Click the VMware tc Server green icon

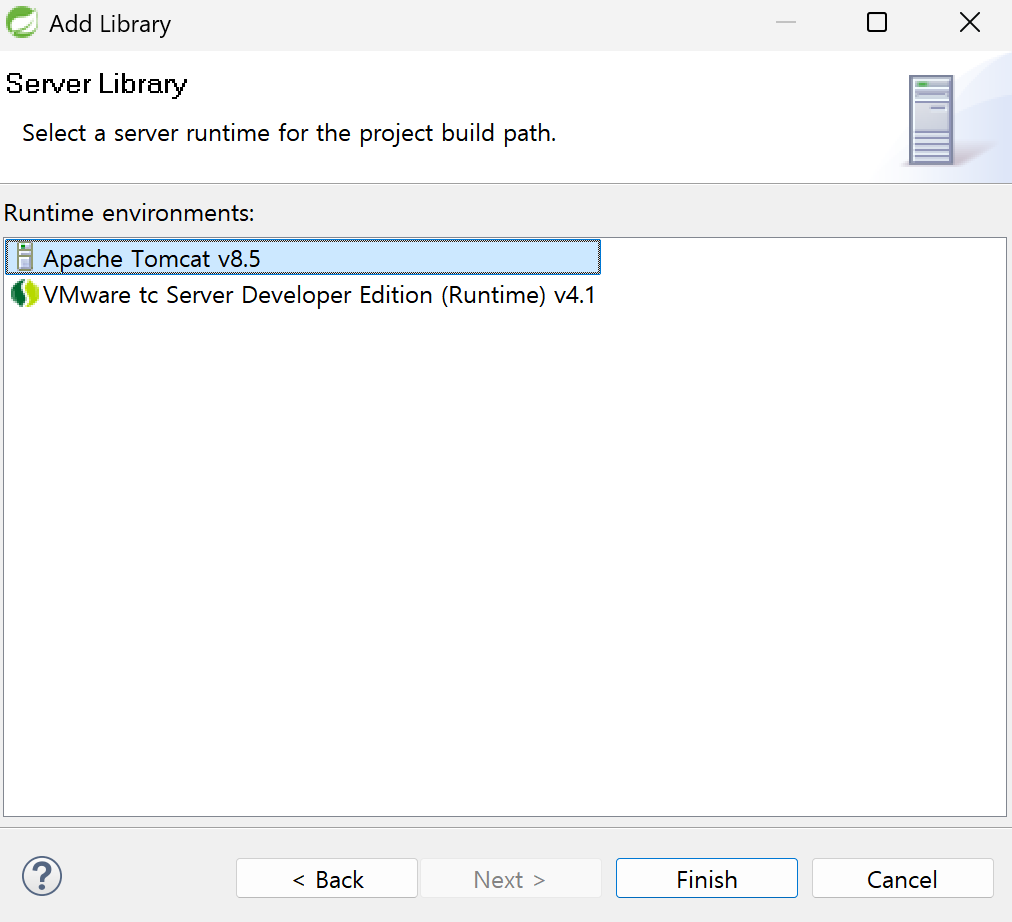click(x=25, y=294)
